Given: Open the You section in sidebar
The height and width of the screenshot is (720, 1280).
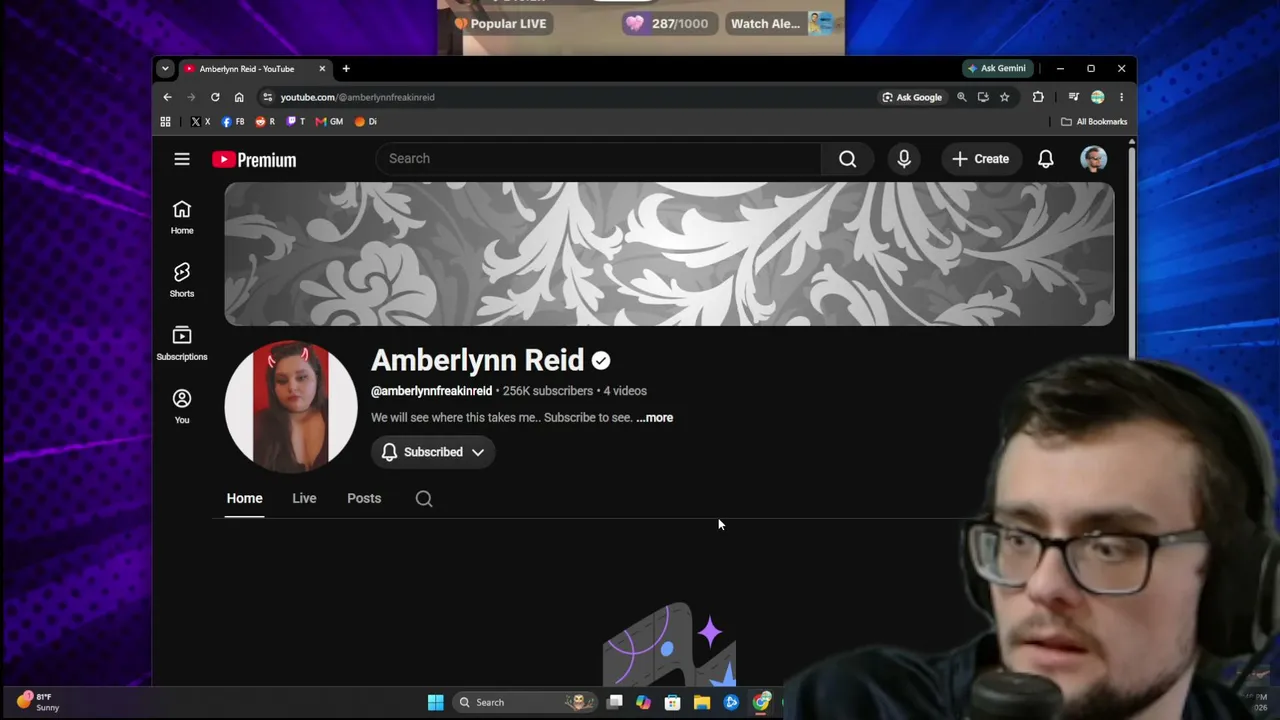Looking at the screenshot, I should (182, 406).
